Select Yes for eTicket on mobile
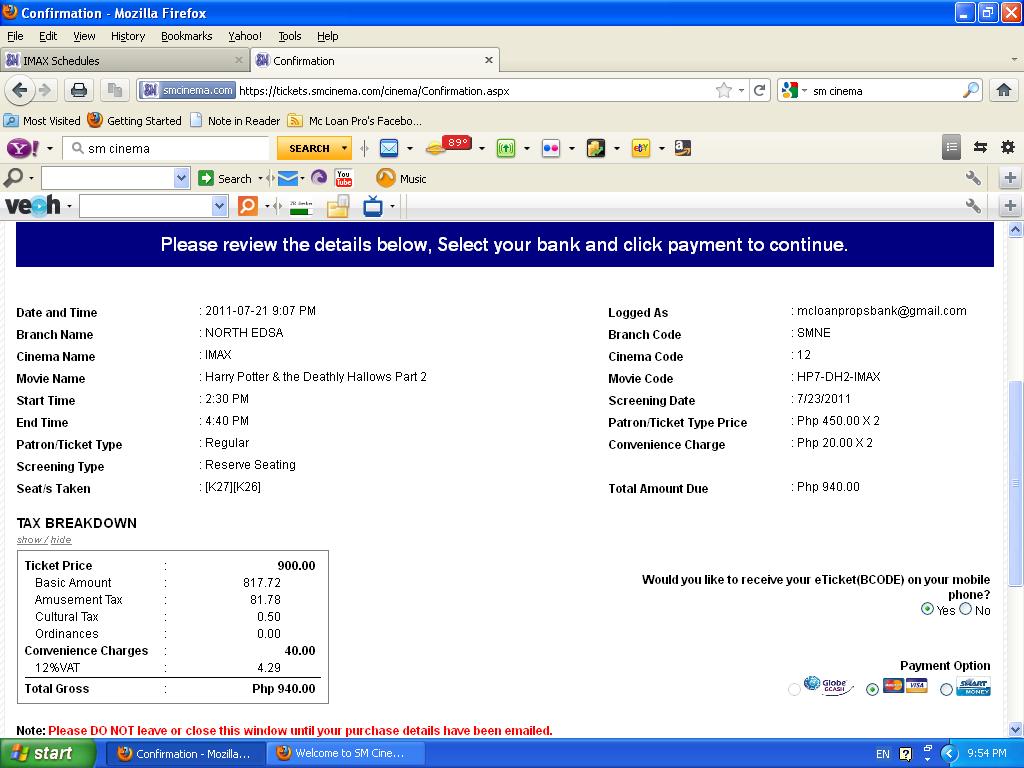The width and height of the screenshot is (1024, 768). tap(926, 609)
